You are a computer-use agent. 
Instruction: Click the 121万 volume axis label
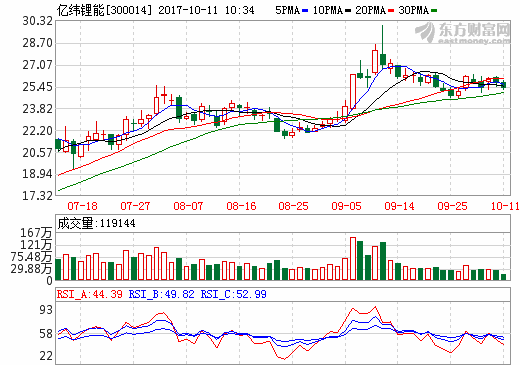point(36,245)
